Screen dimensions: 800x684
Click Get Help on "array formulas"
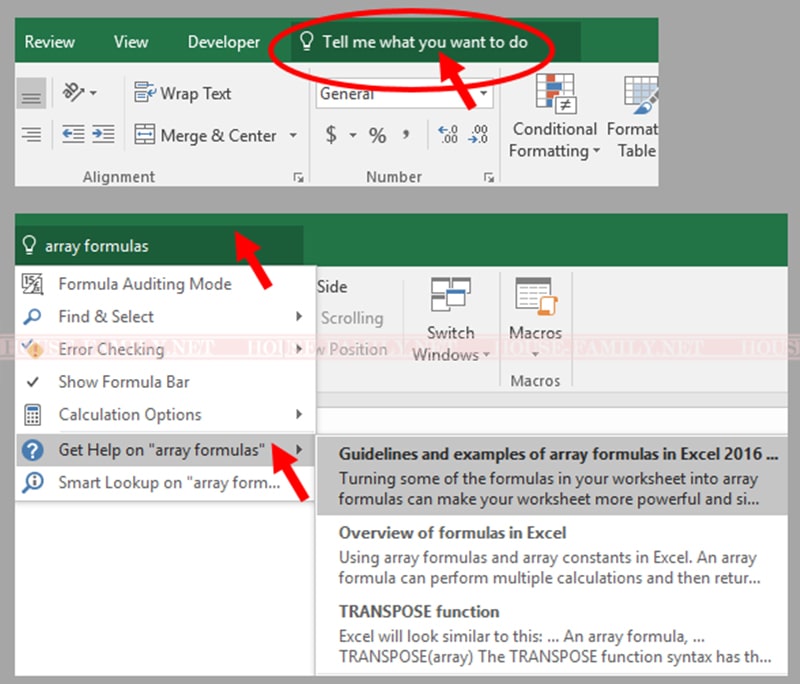point(164,450)
